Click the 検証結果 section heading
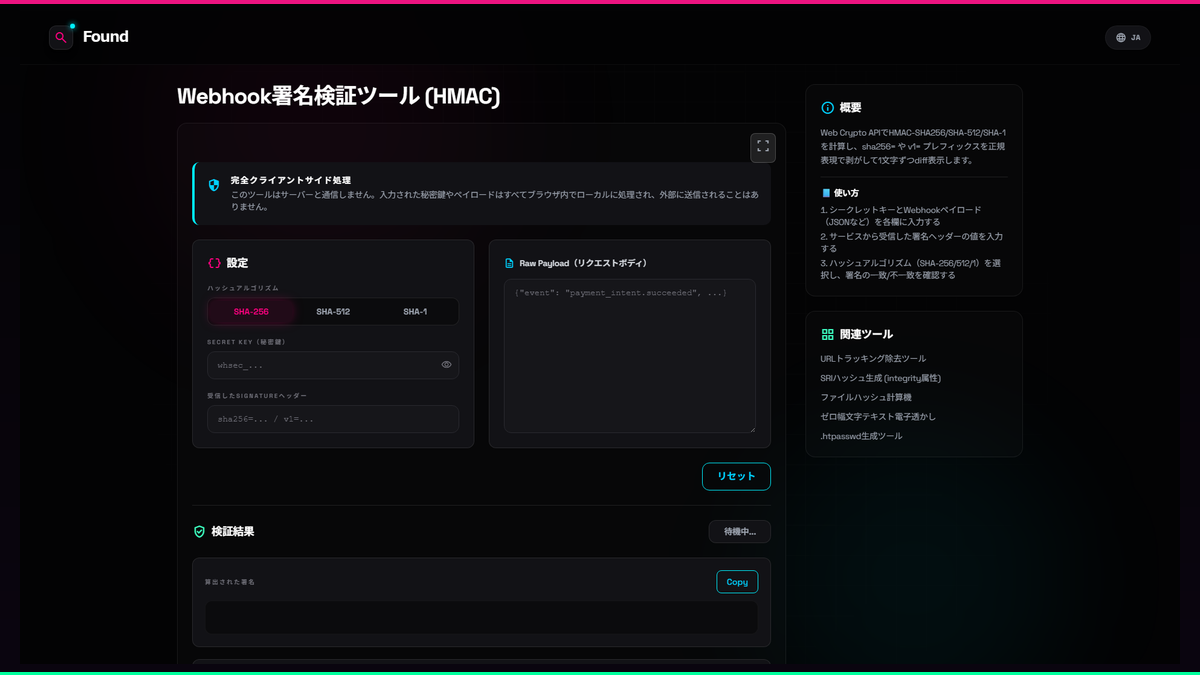 pos(233,532)
